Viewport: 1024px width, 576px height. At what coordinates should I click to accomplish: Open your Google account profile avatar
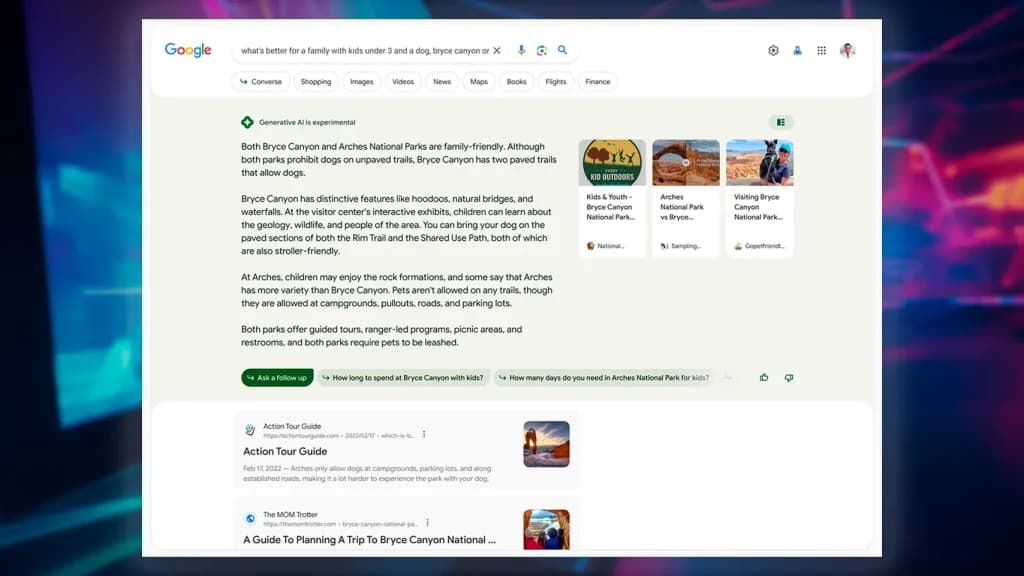pos(846,49)
